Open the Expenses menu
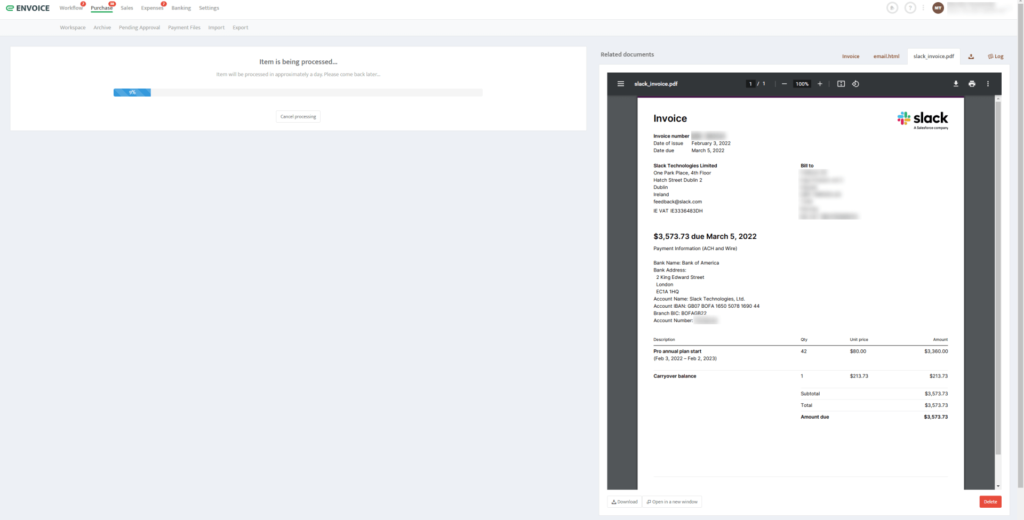Viewport: 1024px width, 520px height. 152,8
